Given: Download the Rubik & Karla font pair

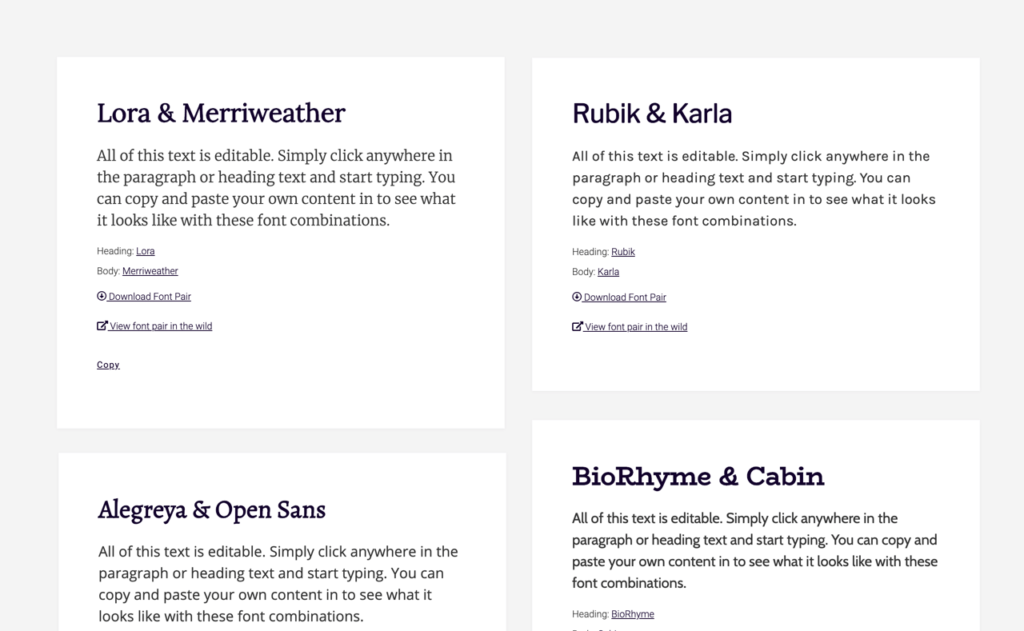Looking at the screenshot, I should click(x=625, y=296).
